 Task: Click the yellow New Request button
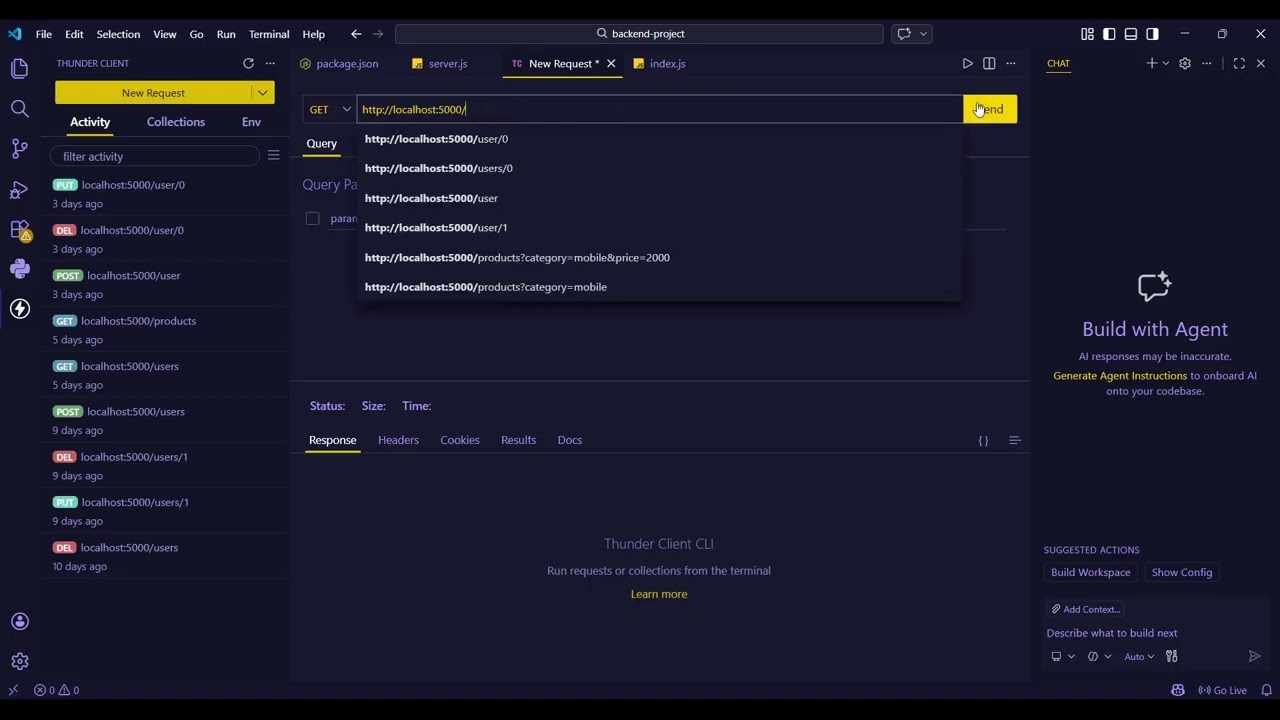click(x=153, y=92)
